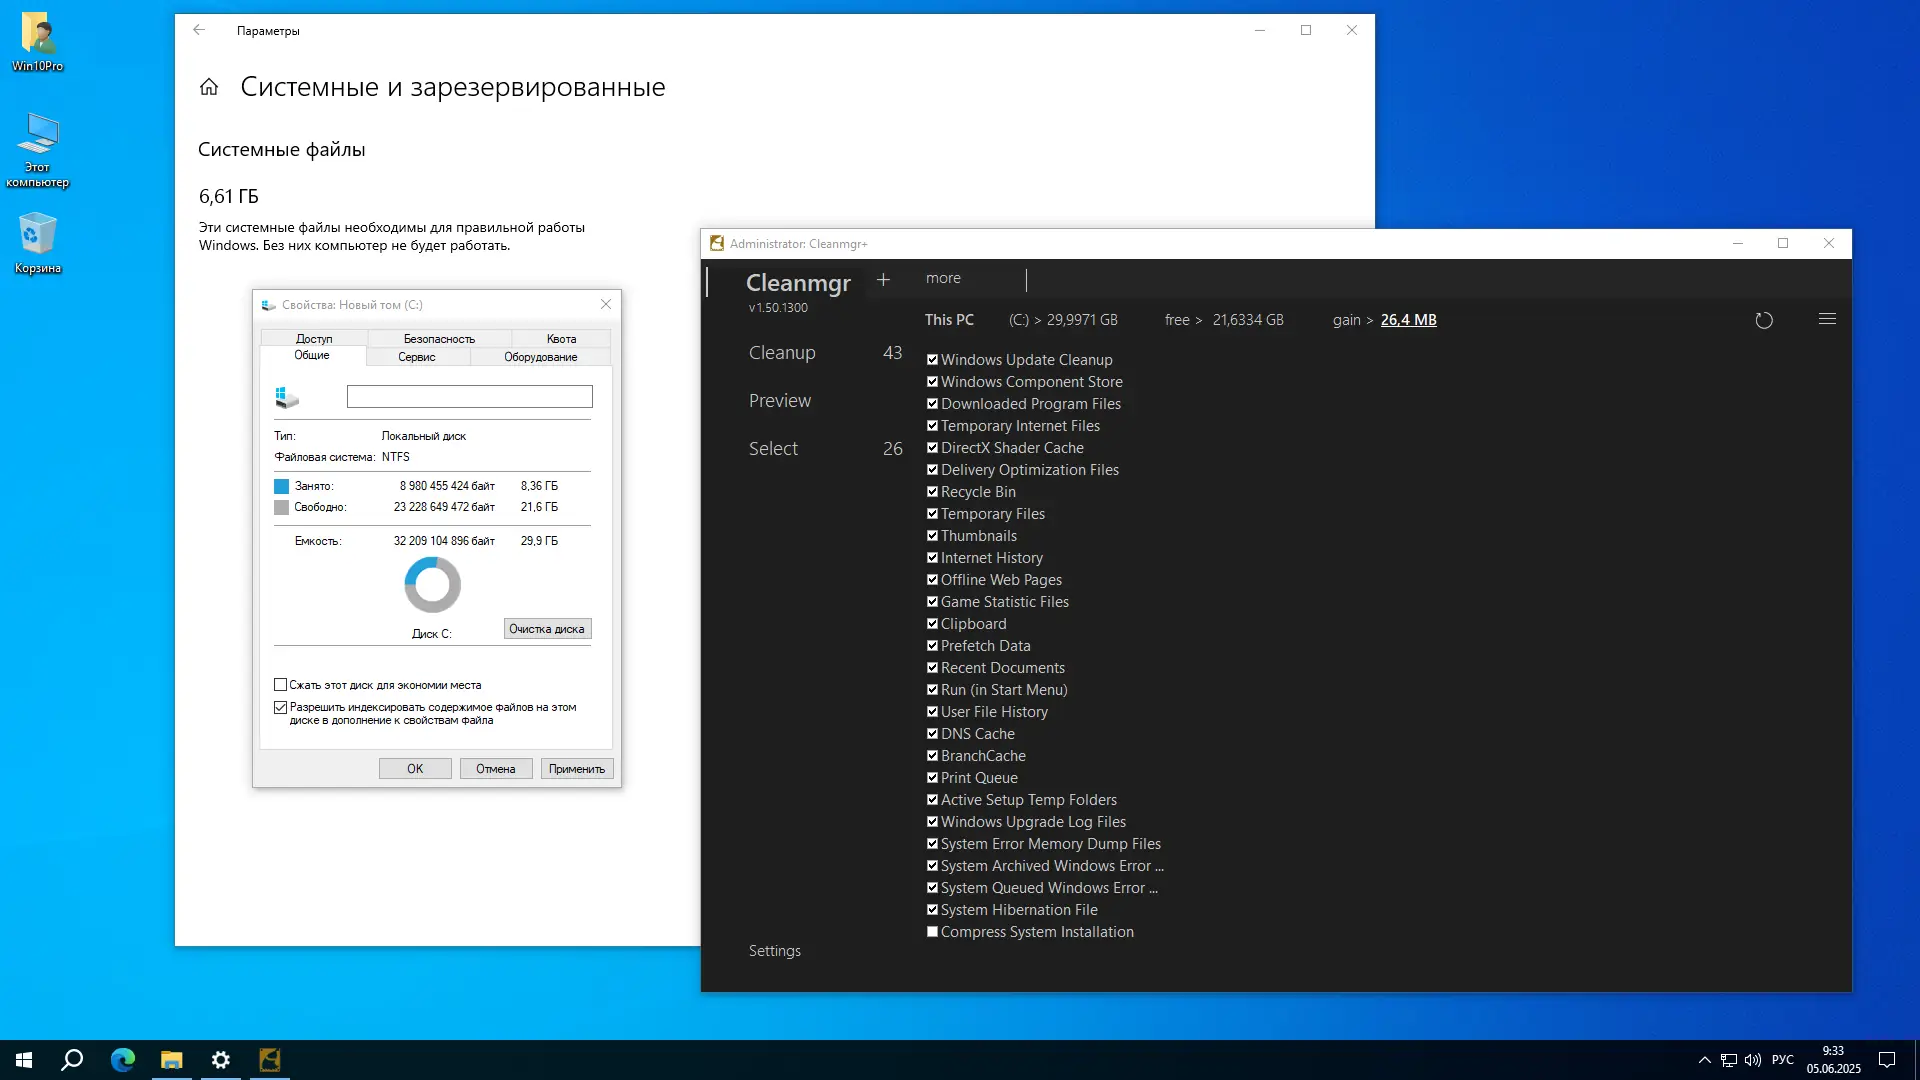The image size is (1920, 1080).
Task: Uncheck Windows Update Cleanup
Action: [932, 360]
